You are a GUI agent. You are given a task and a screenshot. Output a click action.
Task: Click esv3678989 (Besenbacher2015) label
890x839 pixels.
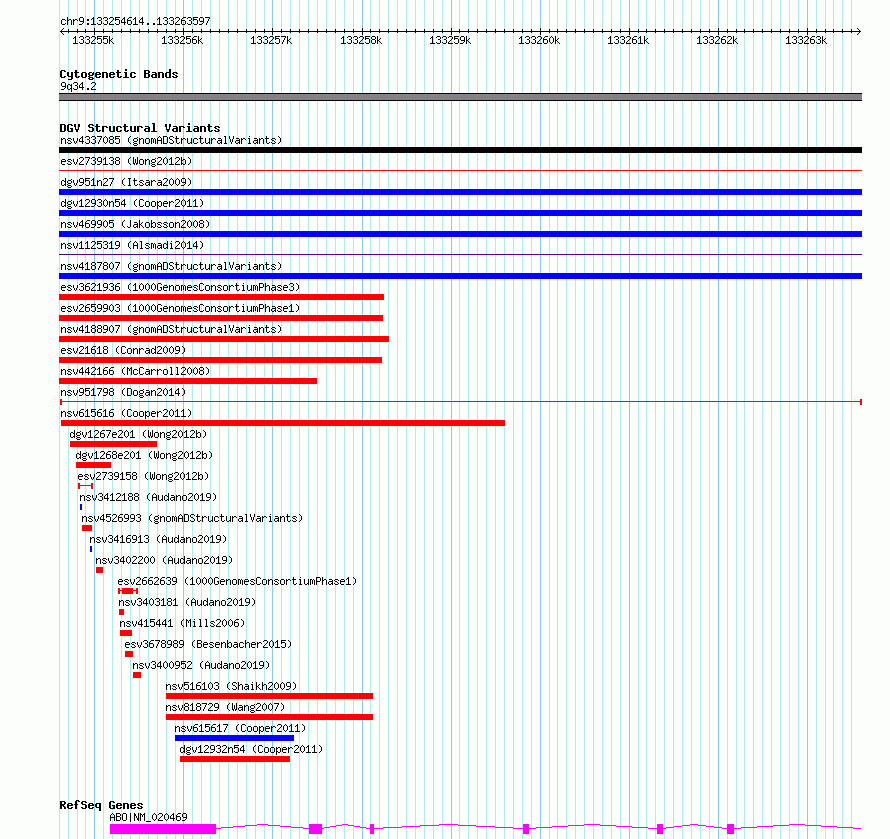coord(208,644)
